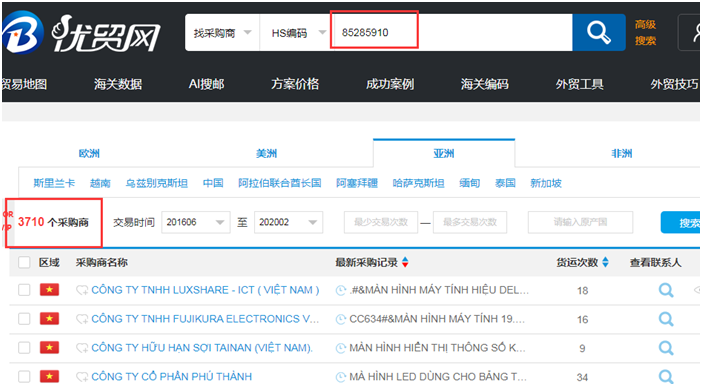Viewport: 702px width, 386px height.
Task: Filter by country 阿塞拜疆
Action: 357,183
